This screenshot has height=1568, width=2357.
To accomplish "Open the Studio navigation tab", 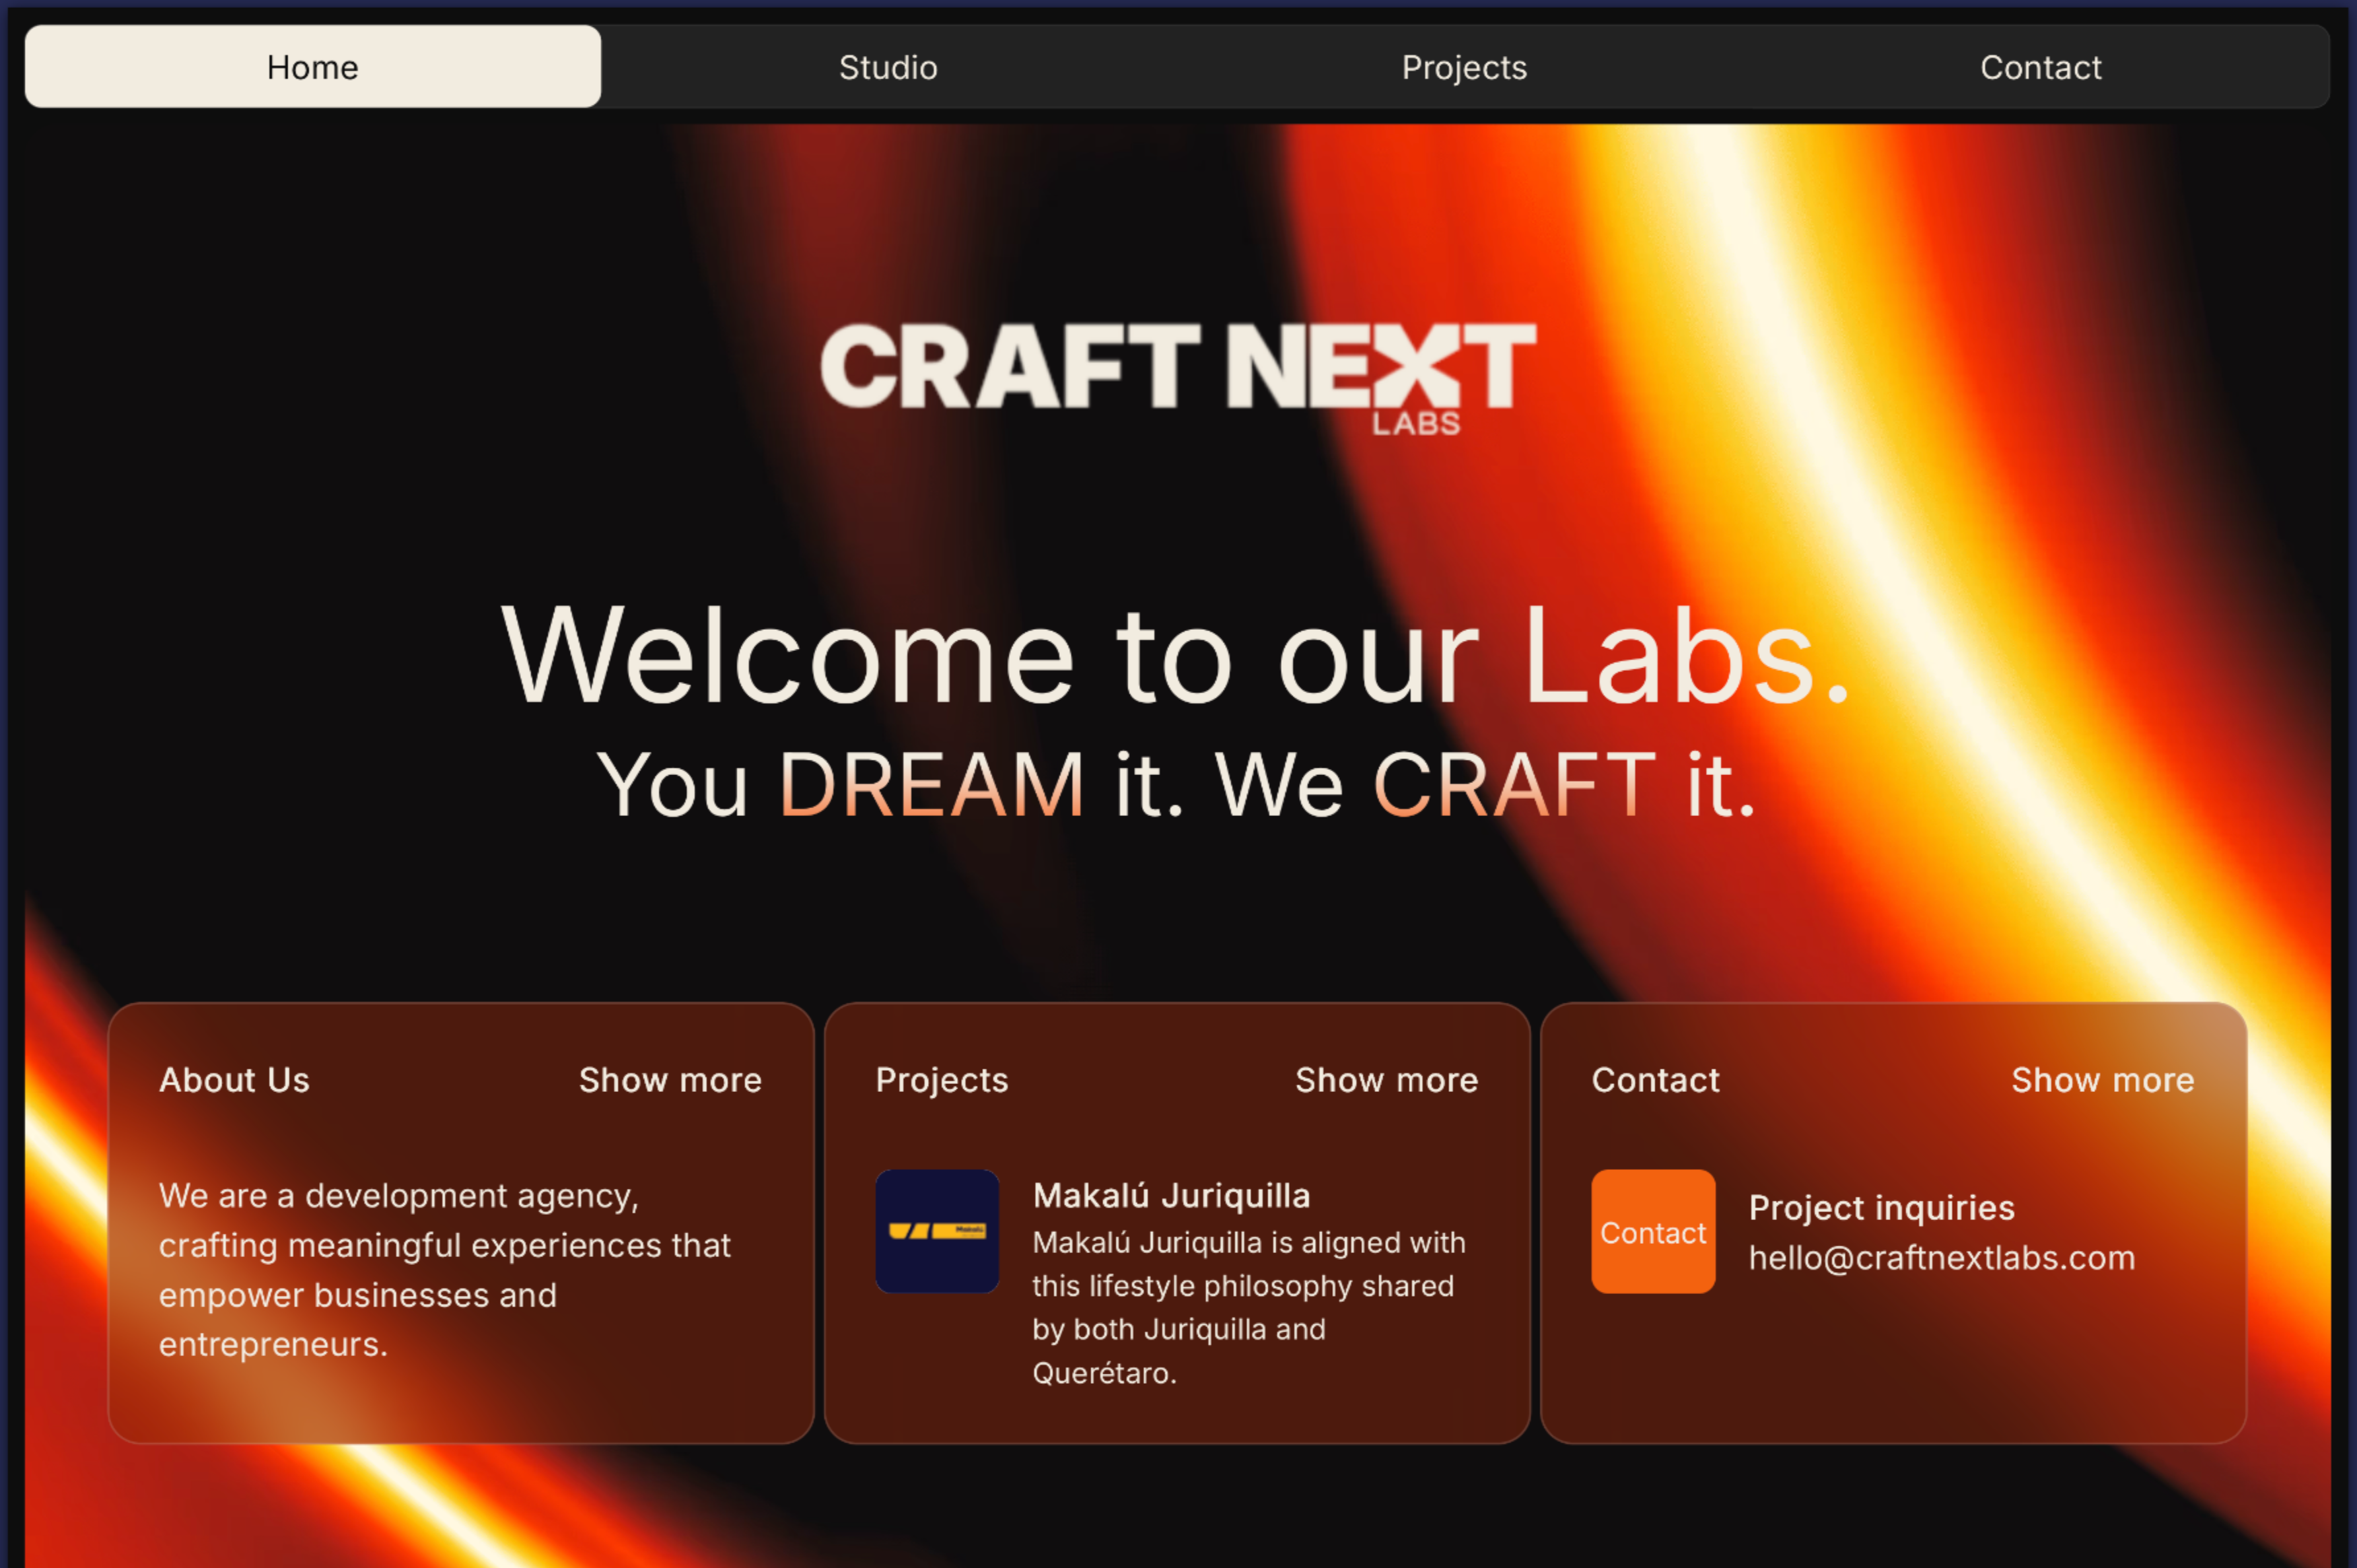I will coord(888,67).
